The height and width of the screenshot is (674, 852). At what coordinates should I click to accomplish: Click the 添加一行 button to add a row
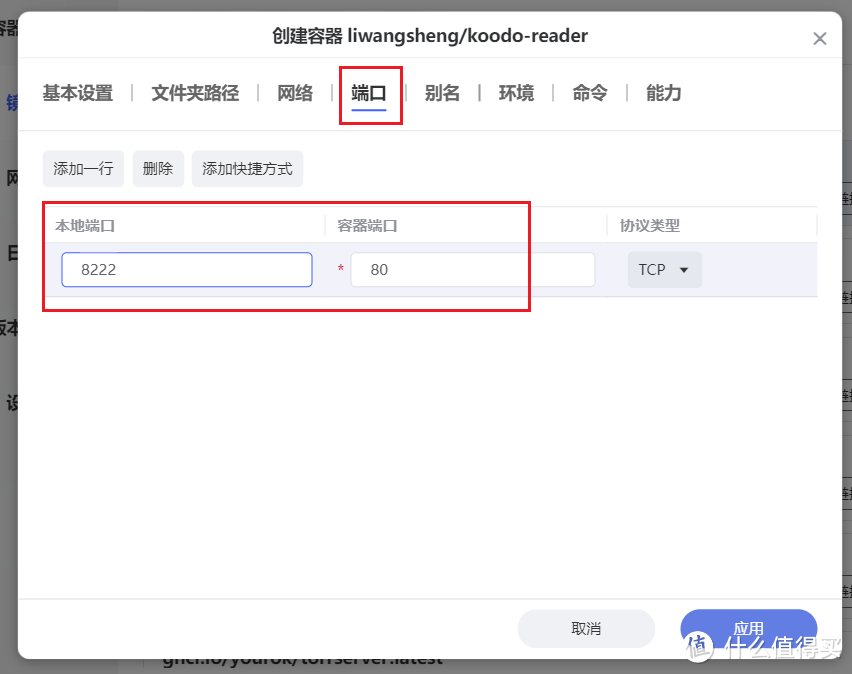(83, 168)
